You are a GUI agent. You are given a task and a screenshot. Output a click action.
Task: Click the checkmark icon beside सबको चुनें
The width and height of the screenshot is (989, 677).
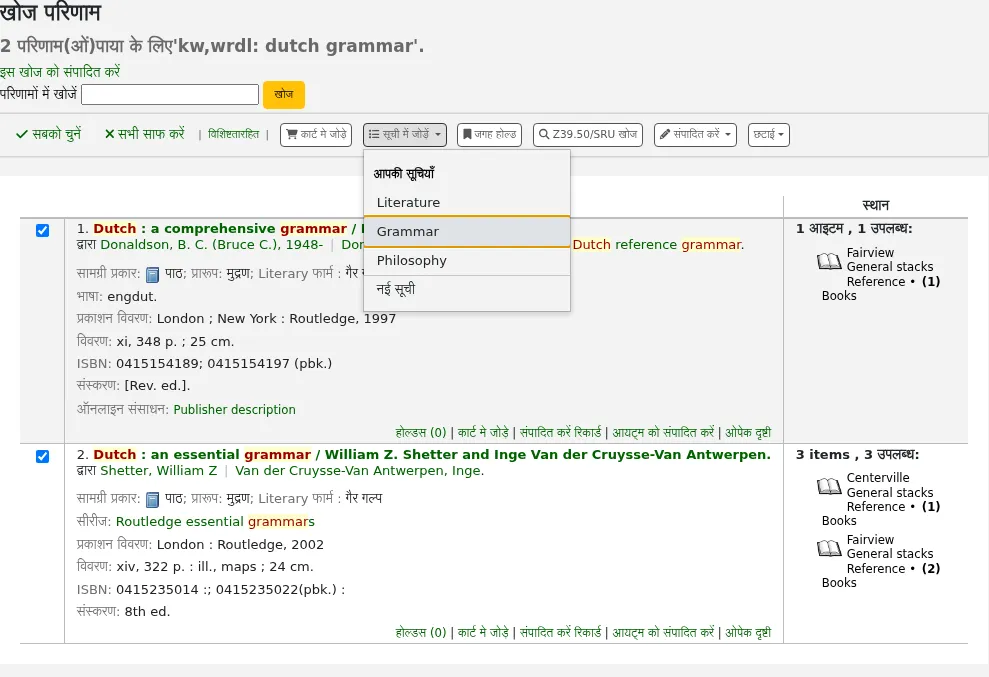click(22, 134)
